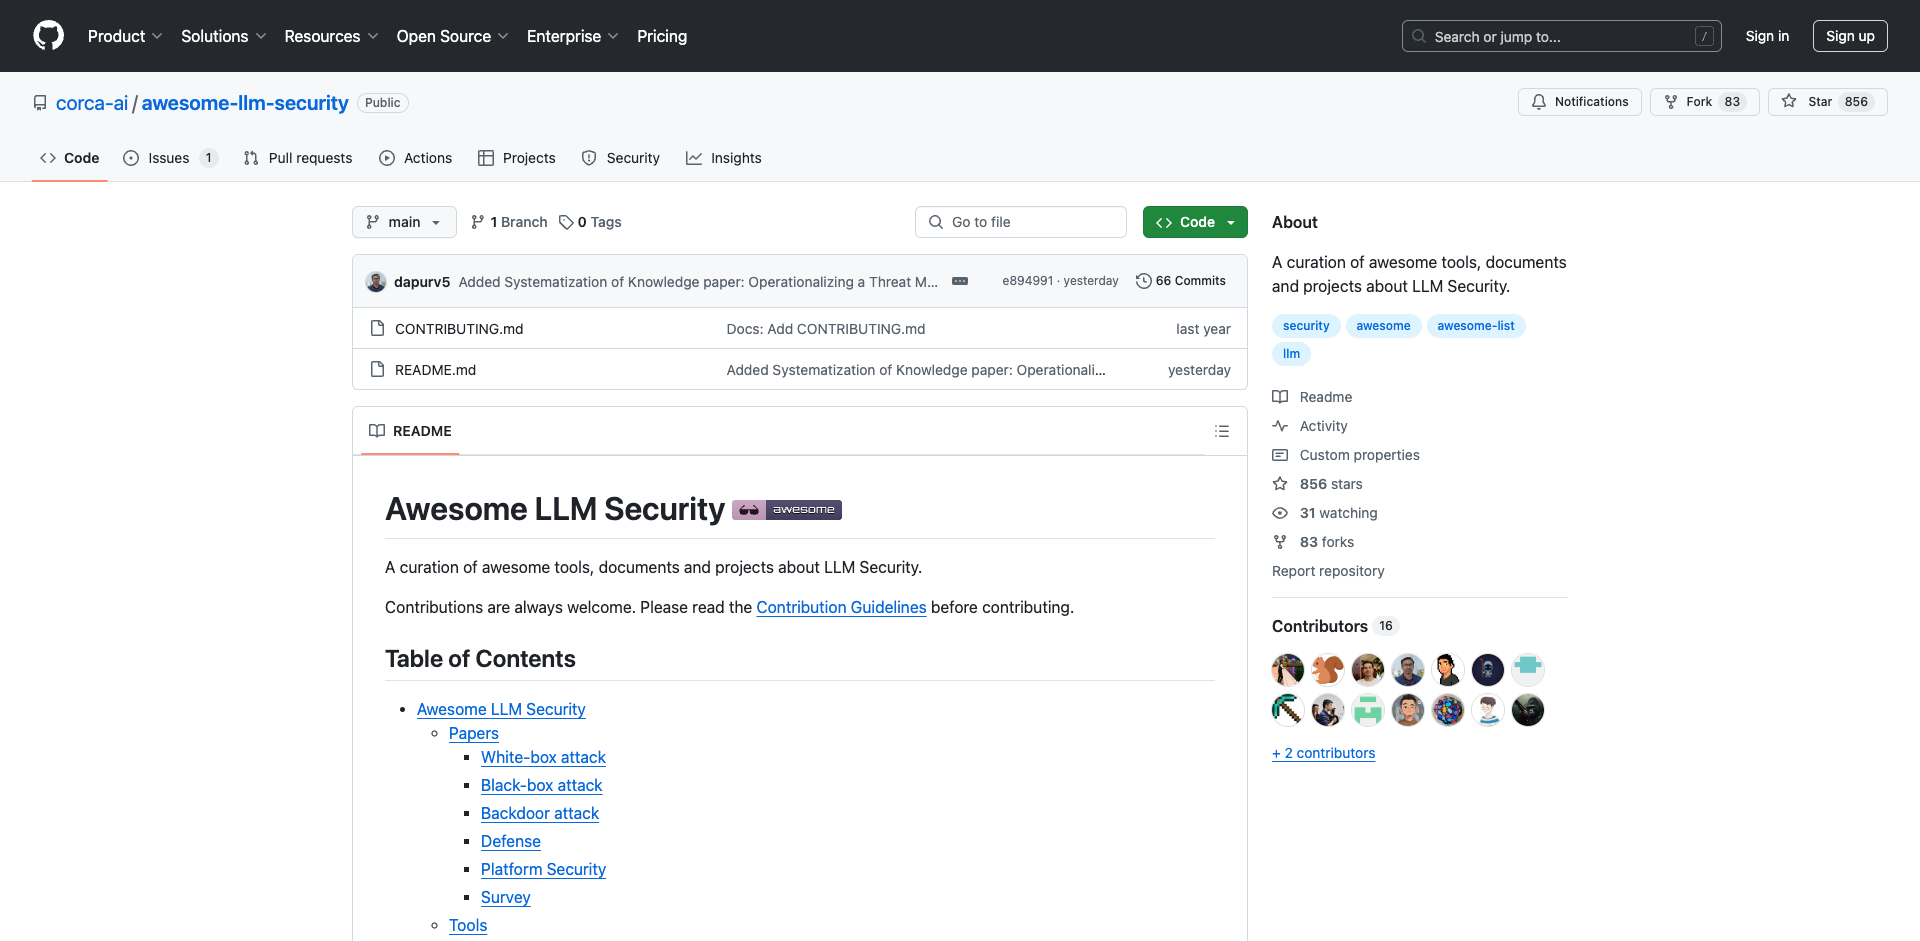The height and width of the screenshot is (941, 1920).
Task: Click the awesome-list topic tag
Action: click(1476, 326)
